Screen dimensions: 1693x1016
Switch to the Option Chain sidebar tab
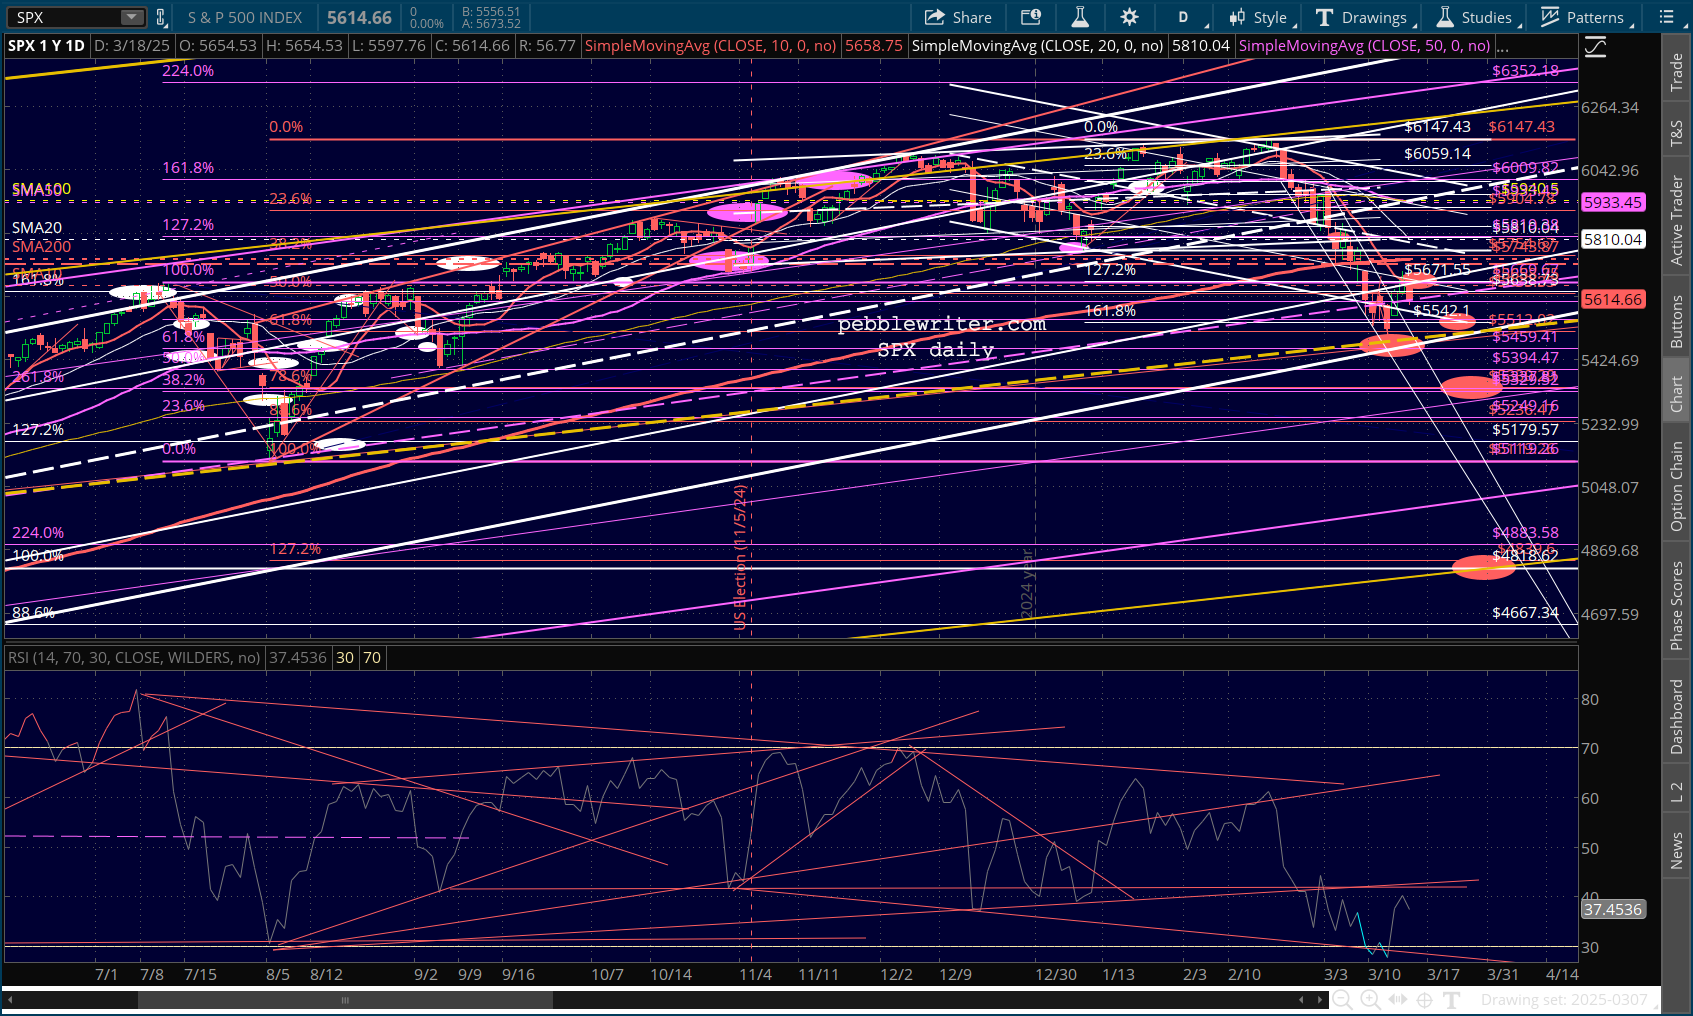[x=1676, y=486]
